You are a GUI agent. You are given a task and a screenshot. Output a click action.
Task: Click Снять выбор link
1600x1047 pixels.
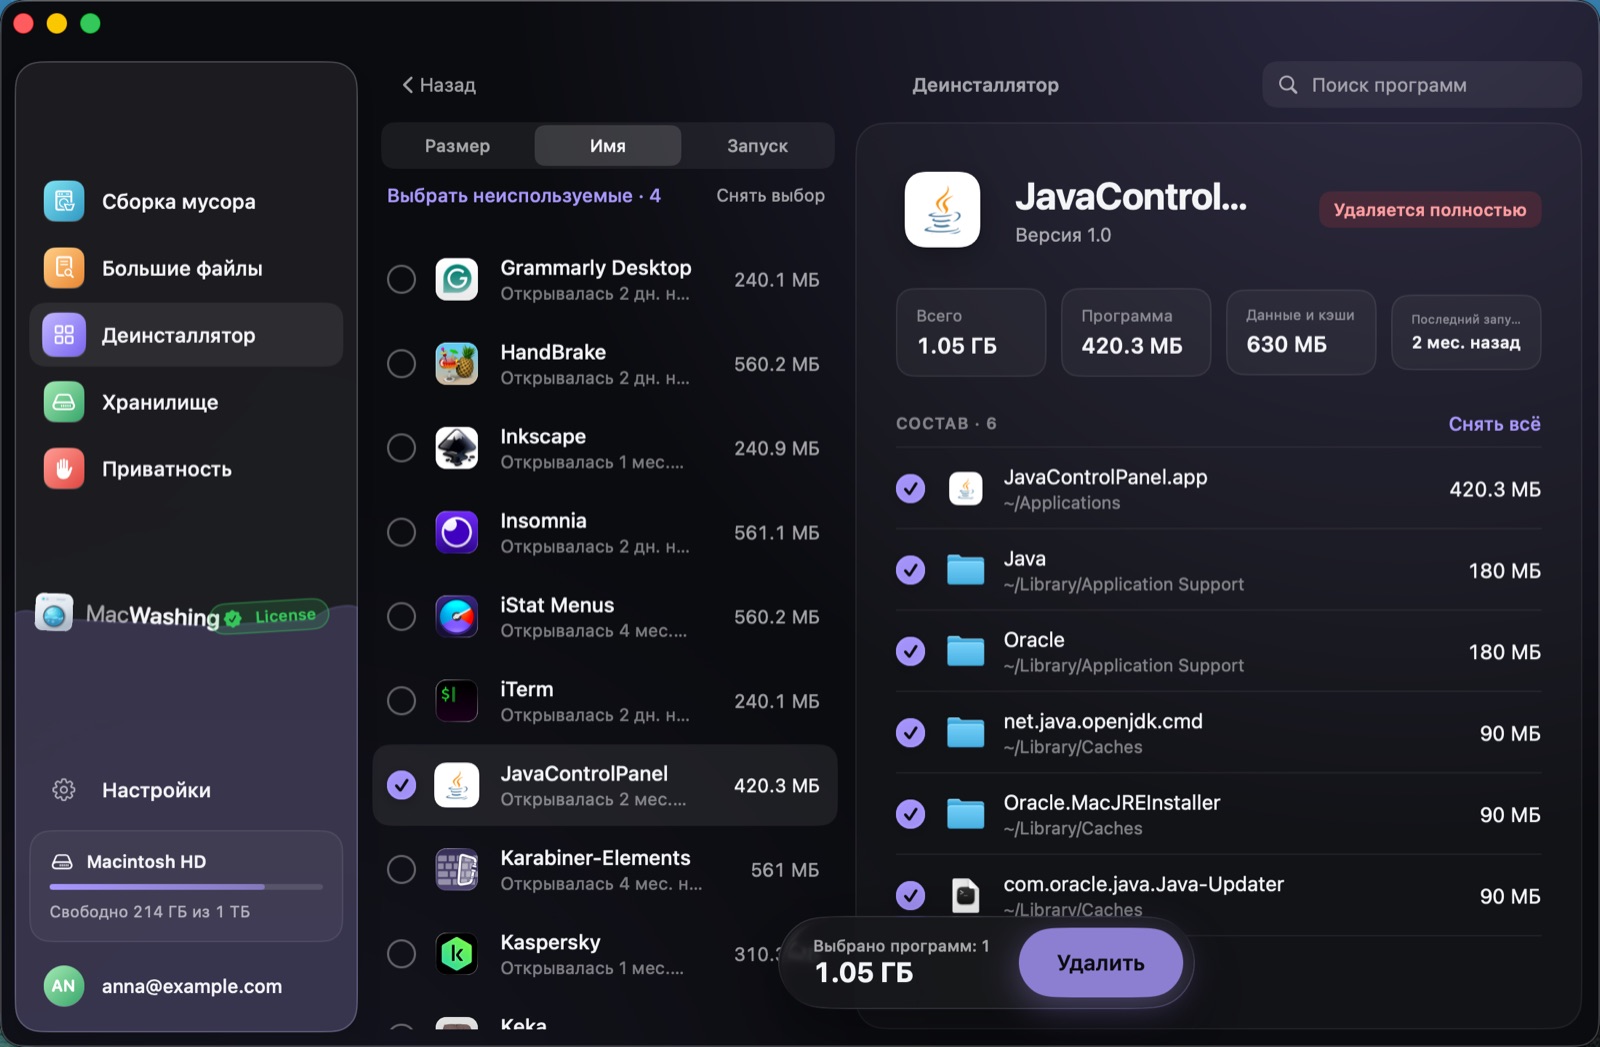click(770, 196)
